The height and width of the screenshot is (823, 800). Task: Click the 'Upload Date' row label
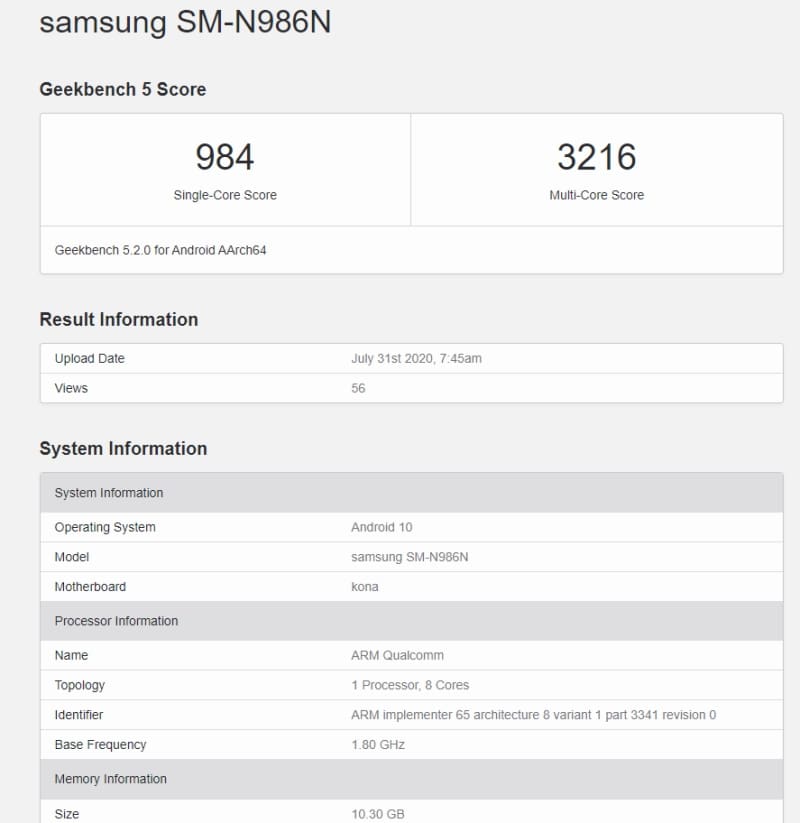click(x=89, y=358)
